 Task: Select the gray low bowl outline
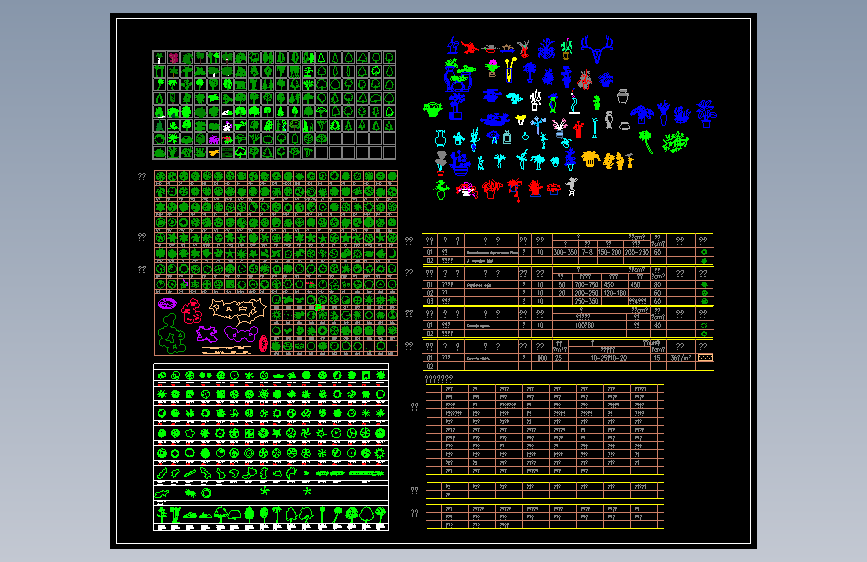point(625,126)
